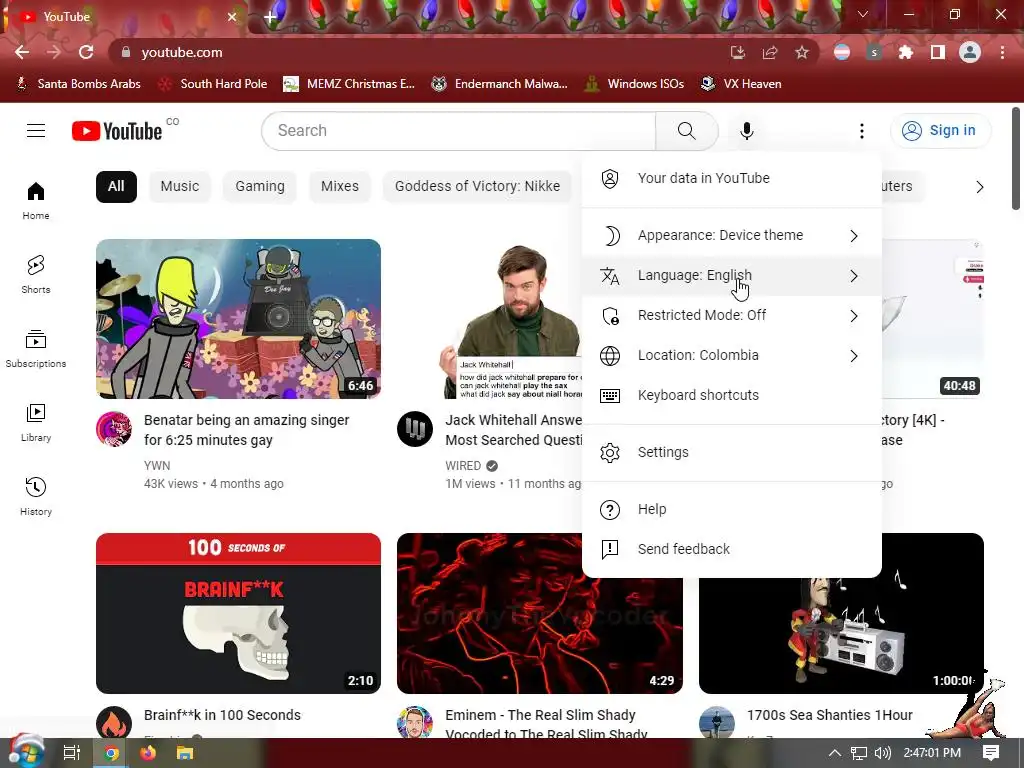Open South Hard Pole bookmark
This screenshot has height=768, width=1024.
tap(213, 84)
